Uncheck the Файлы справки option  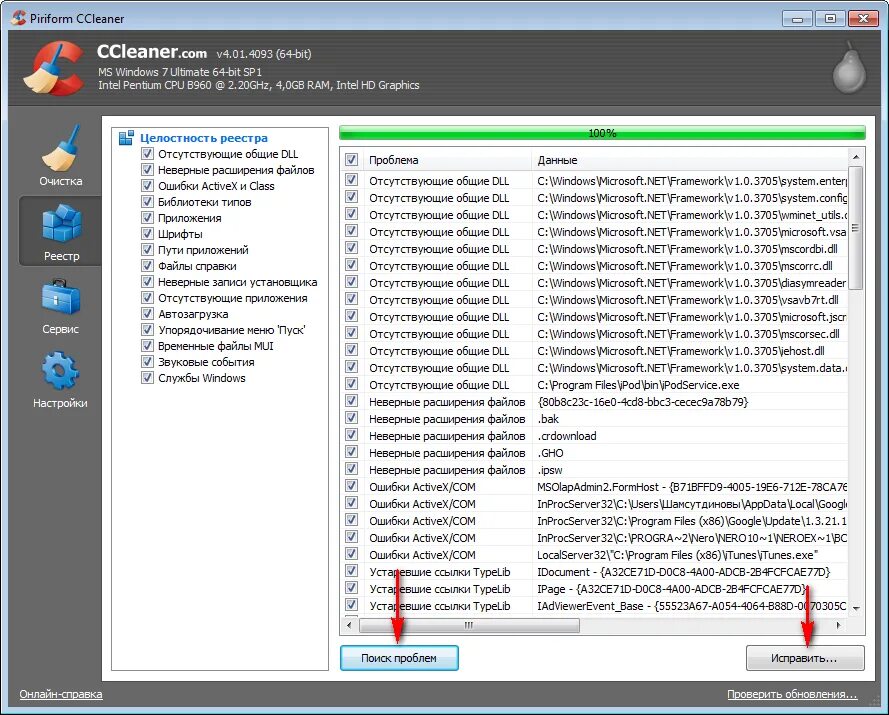coord(147,265)
